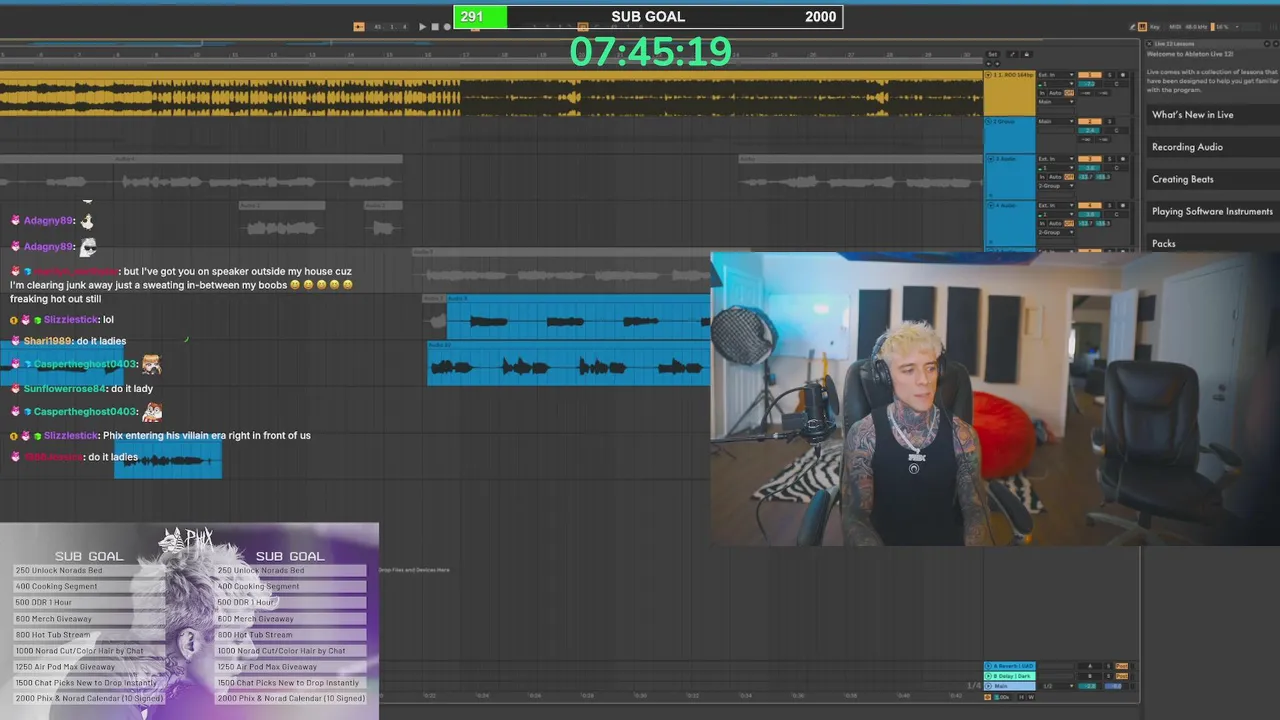Set 3 Audio monitor to Auto
This screenshot has width=1280, height=720.
pos(1055,176)
